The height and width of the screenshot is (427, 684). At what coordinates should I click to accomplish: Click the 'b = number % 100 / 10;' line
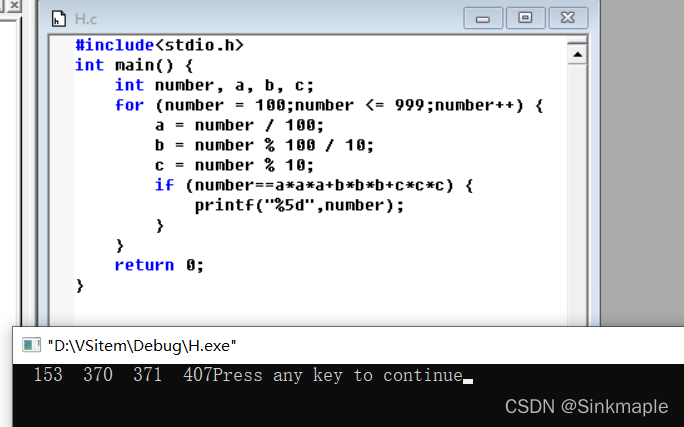pyautogui.click(x=264, y=145)
